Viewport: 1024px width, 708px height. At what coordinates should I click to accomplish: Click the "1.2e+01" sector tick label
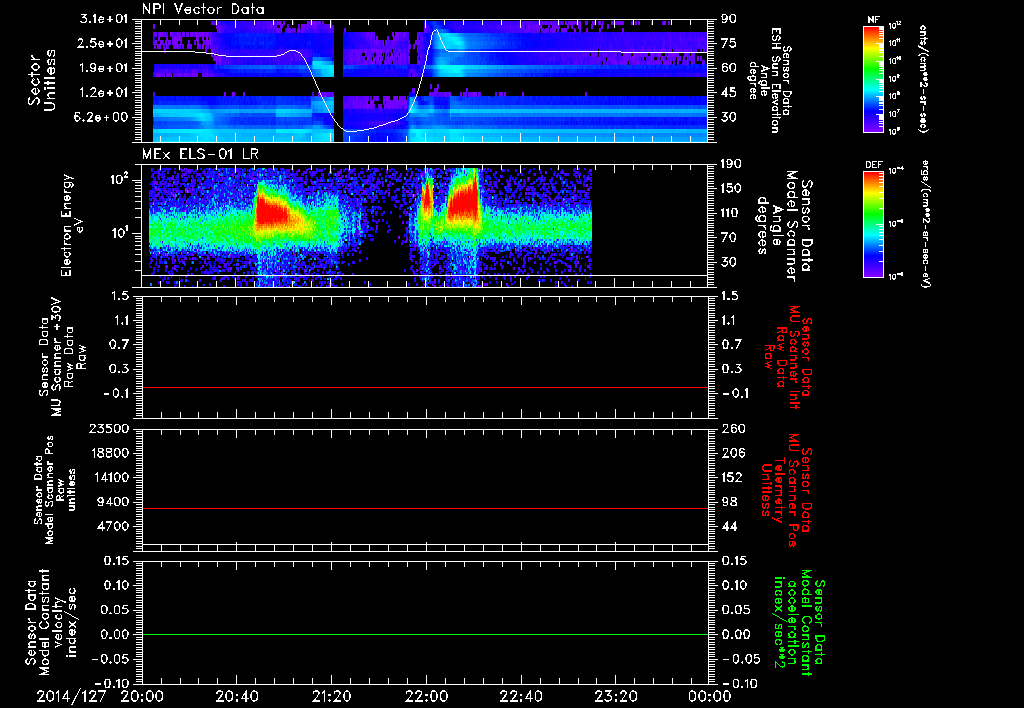(x=104, y=93)
